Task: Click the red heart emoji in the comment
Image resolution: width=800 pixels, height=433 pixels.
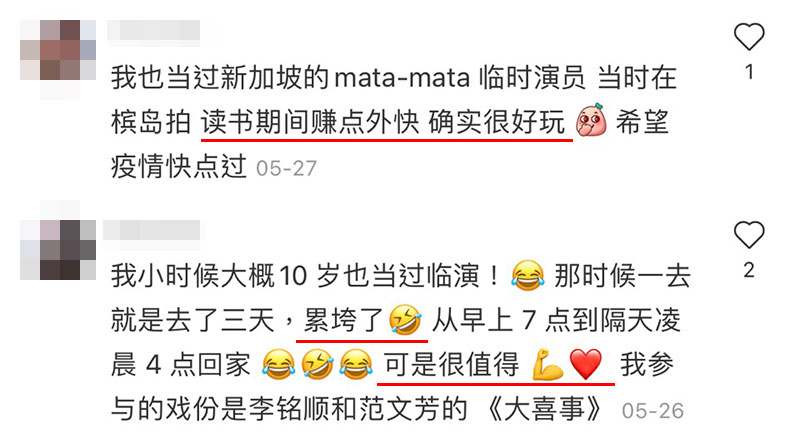Action: tap(586, 365)
